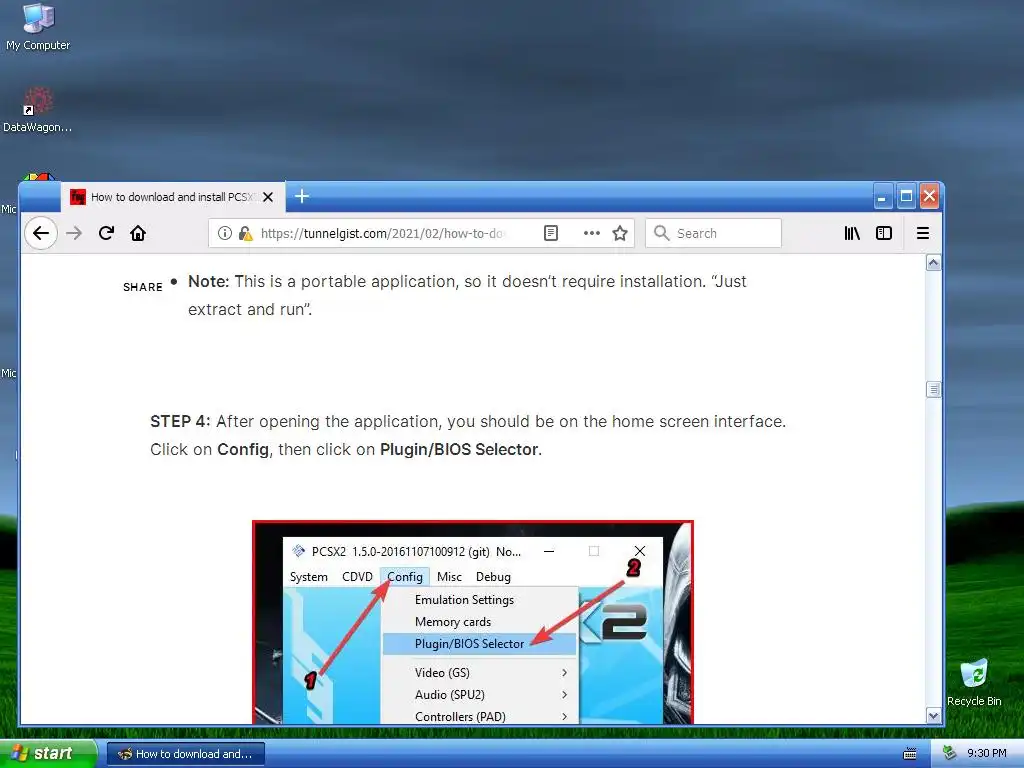This screenshot has height=768, width=1024.
Task: Go back with the browser back arrow
Action: pos(40,233)
